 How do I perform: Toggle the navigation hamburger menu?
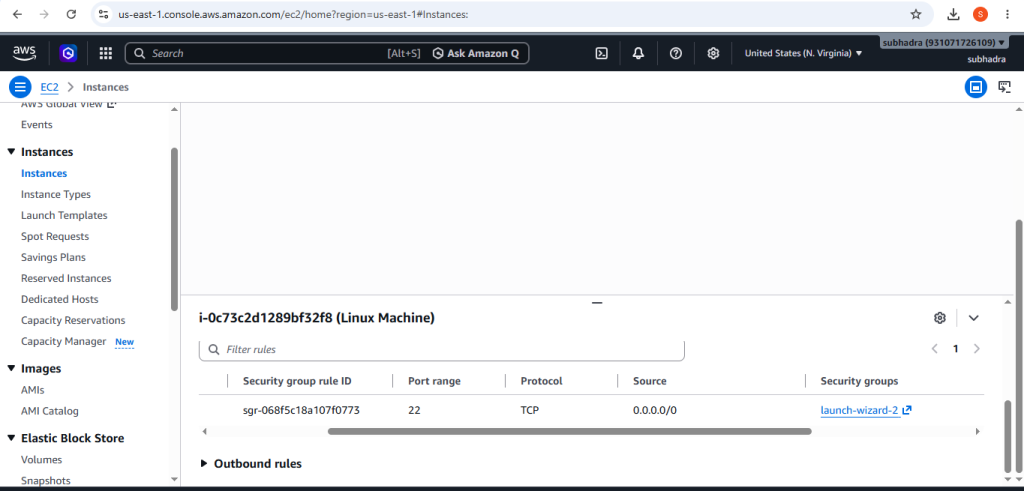(20, 87)
